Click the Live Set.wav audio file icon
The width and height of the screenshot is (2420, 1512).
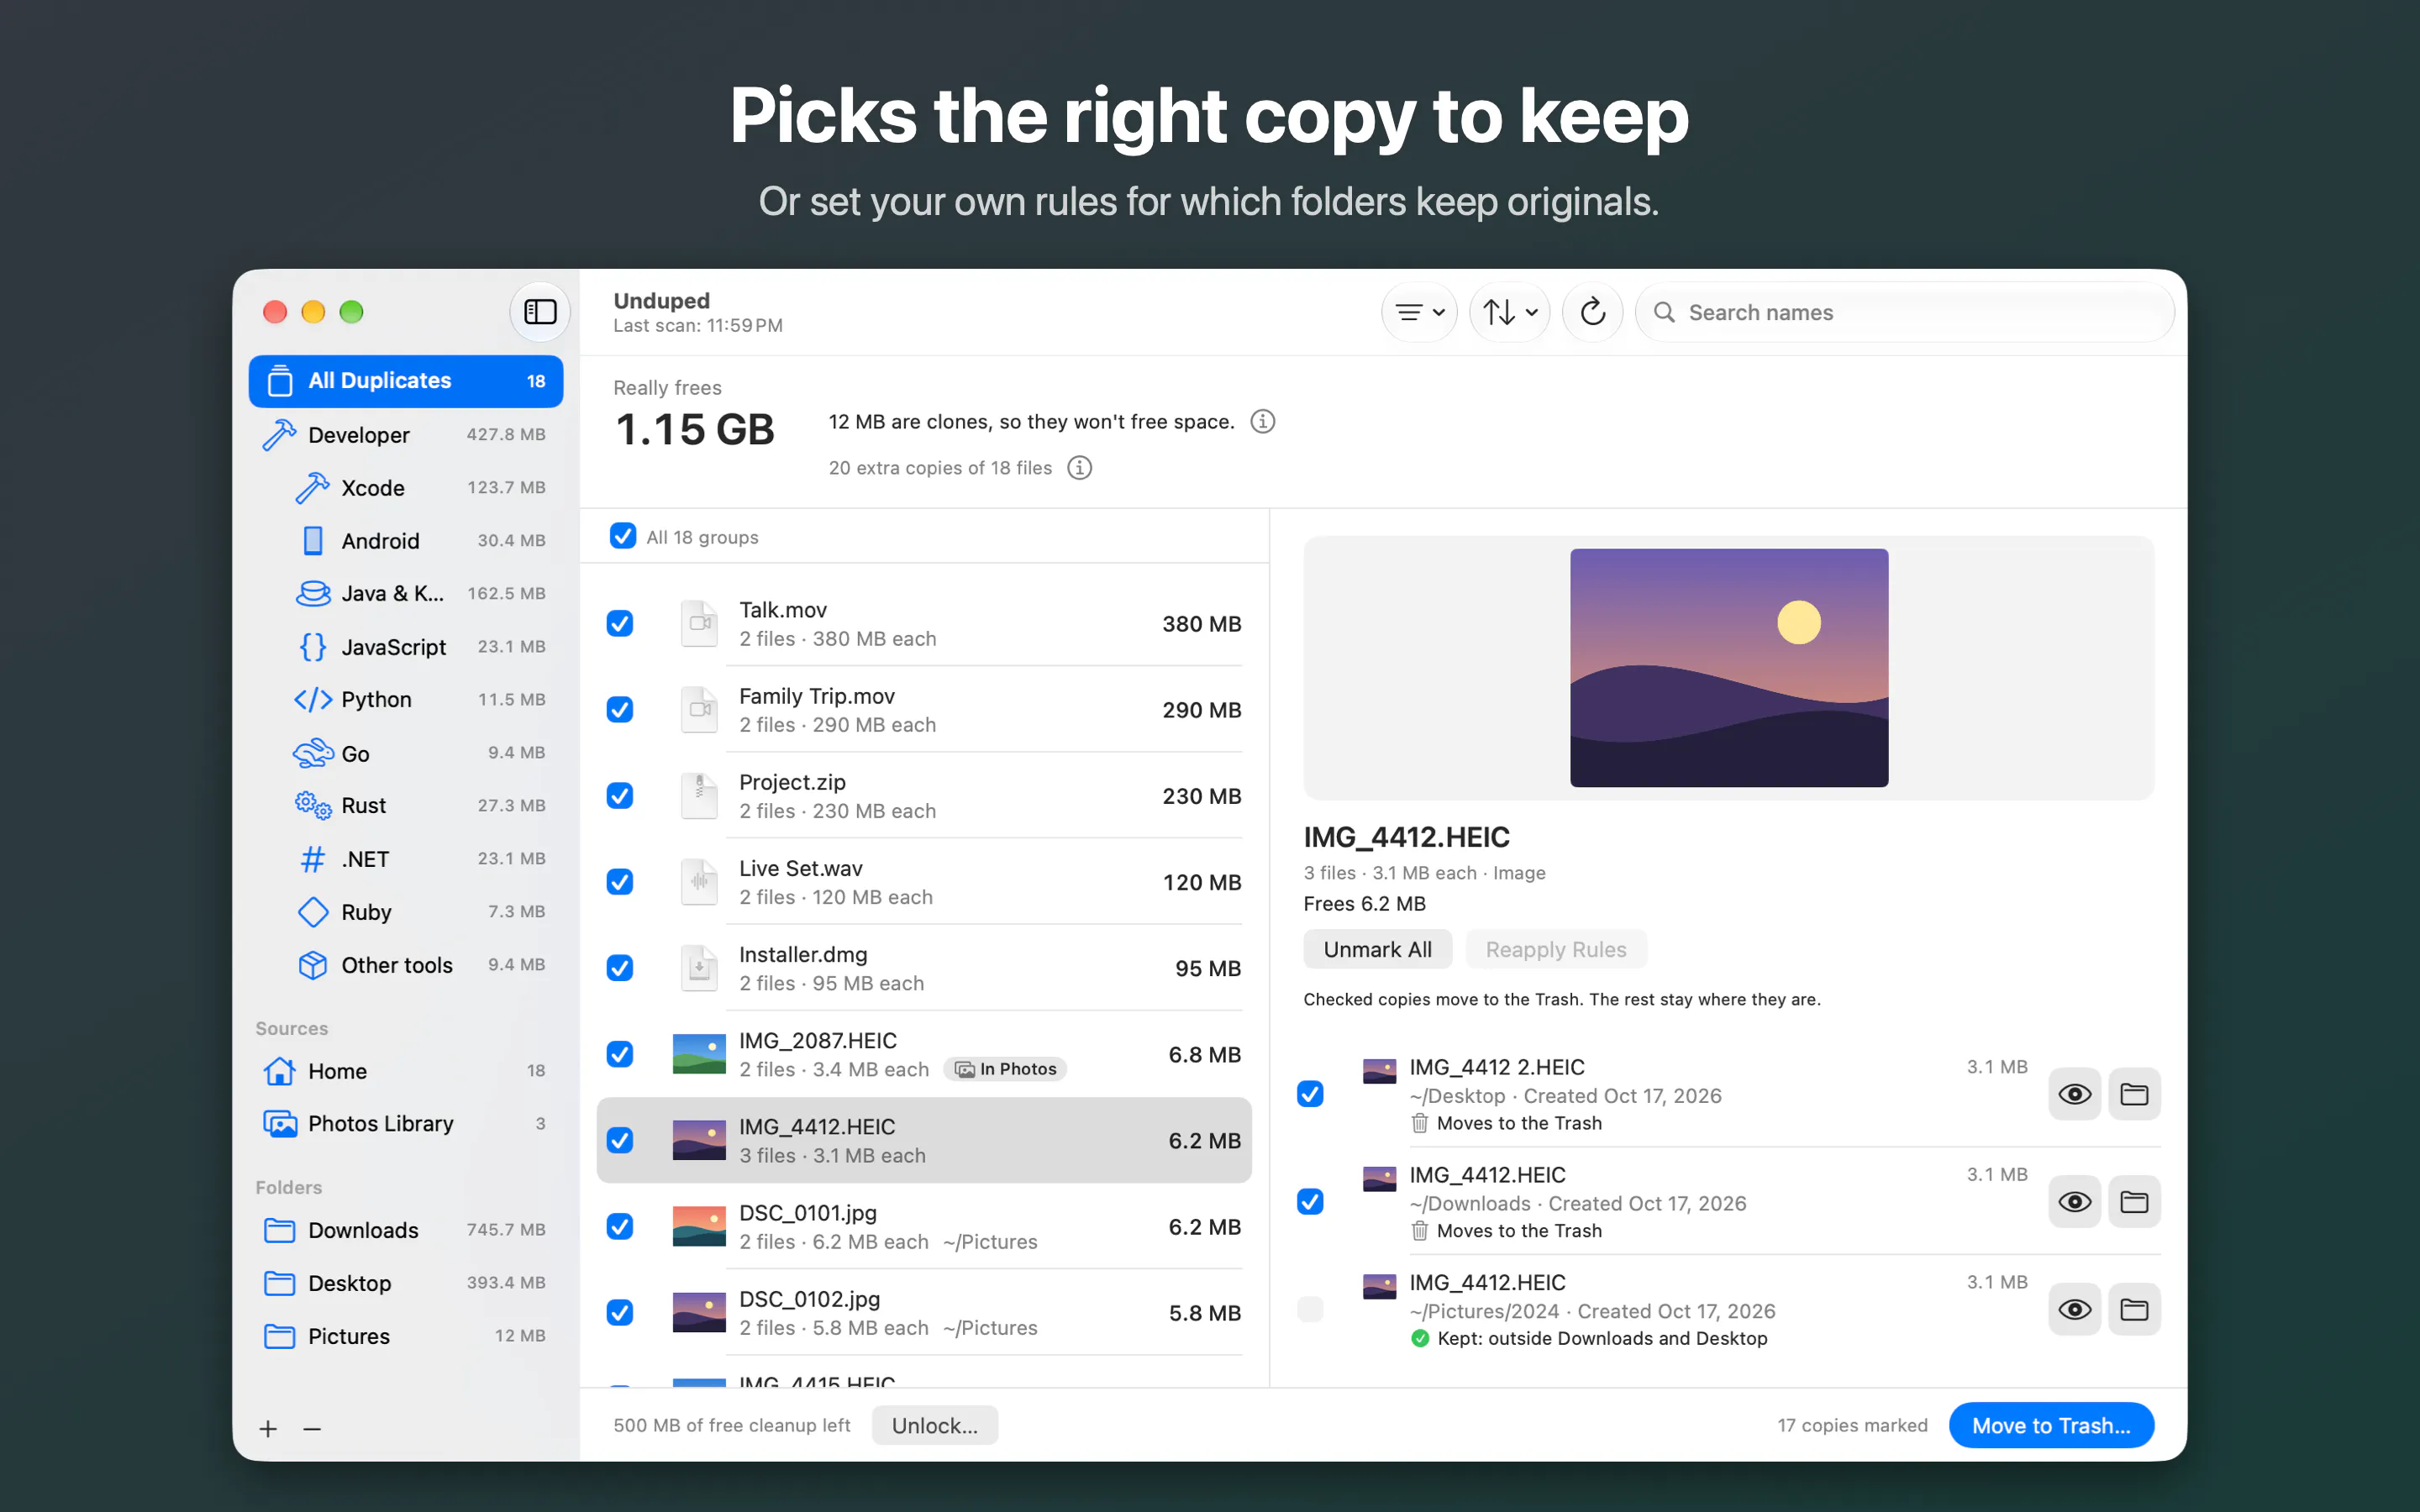pos(699,882)
